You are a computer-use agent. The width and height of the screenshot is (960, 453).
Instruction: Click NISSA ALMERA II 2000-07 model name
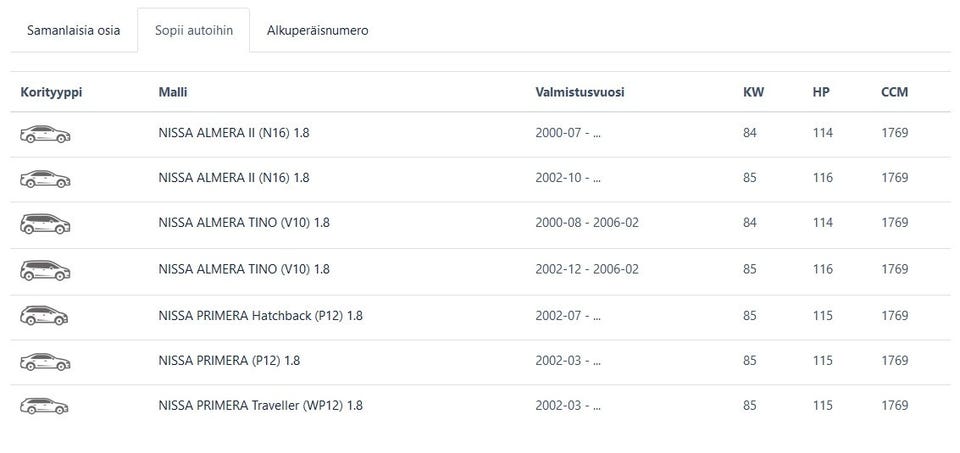tap(234, 133)
